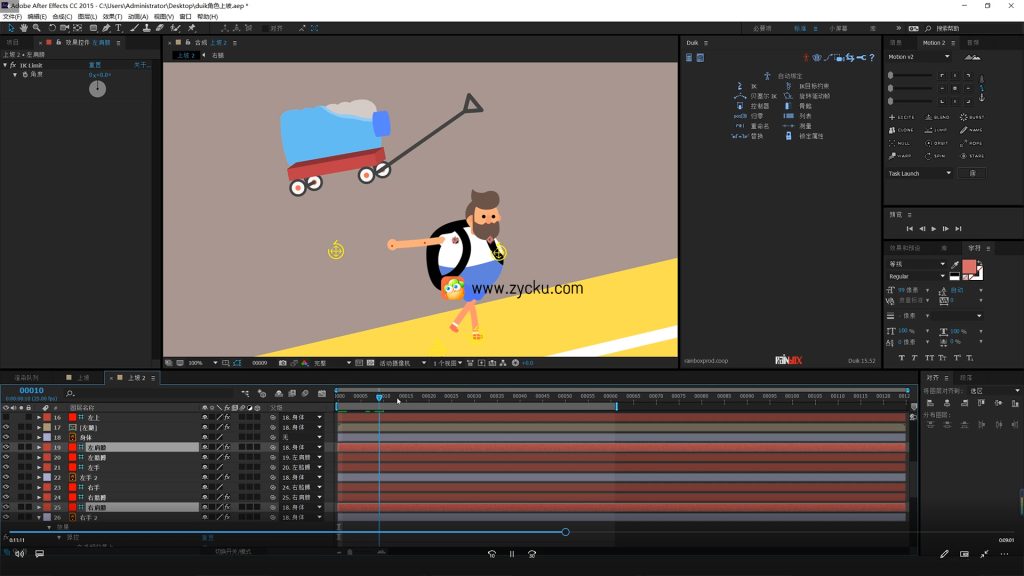Select the Zoom magnifier tool
This screenshot has width=1024, height=576.
pyautogui.click(x=37, y=28)
